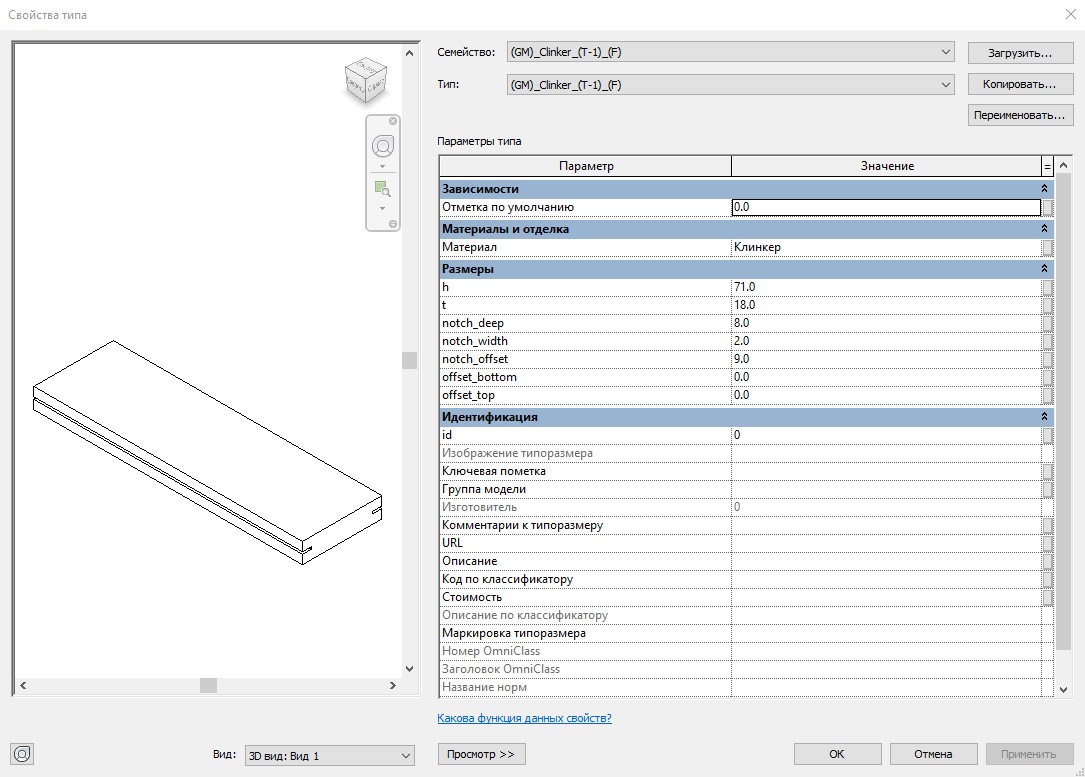Open the Какова функция данных свойств link
1085x777 pixels.
click(x=524, y=718)
